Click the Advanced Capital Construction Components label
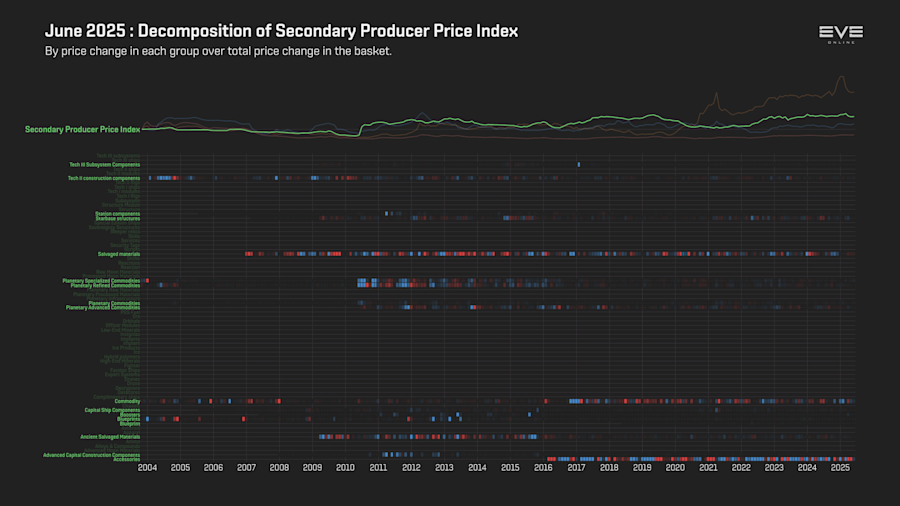The width and height of the screenshot is (900, 506). [92, 455]
